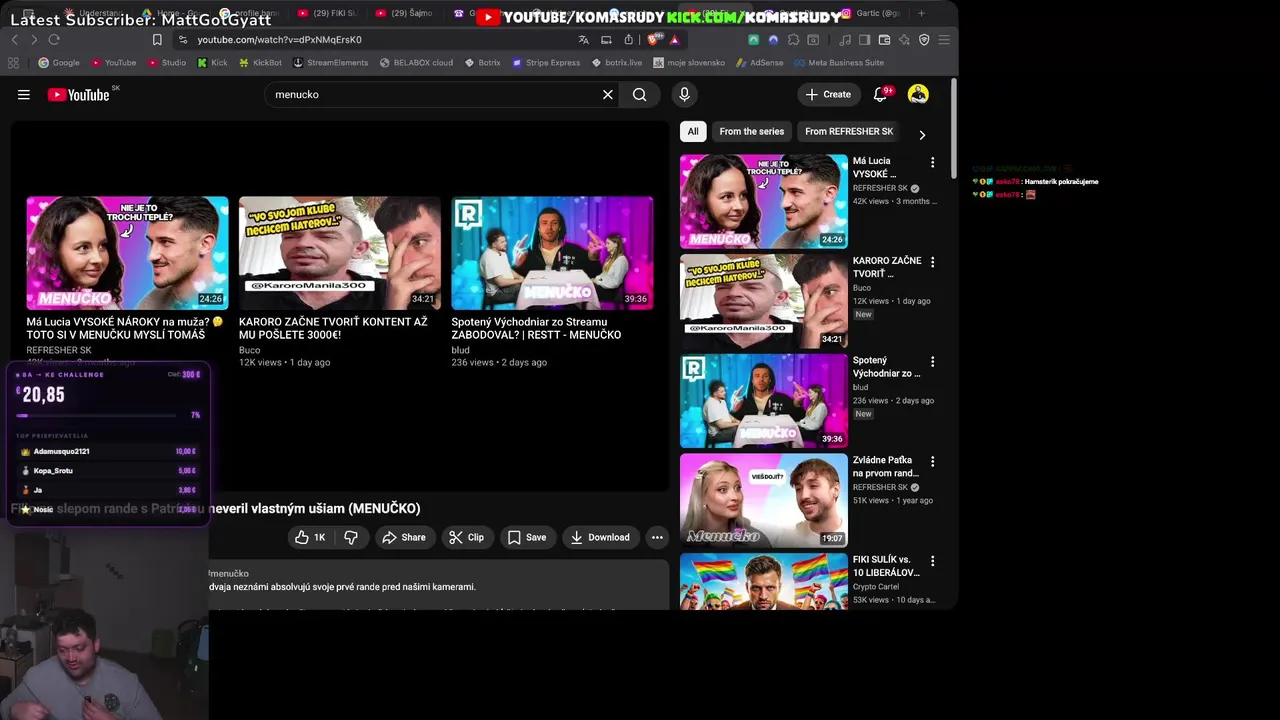1280x720 pixels.
Task: Bookmark this page from the address bar
Action: [x=157, y=40]
